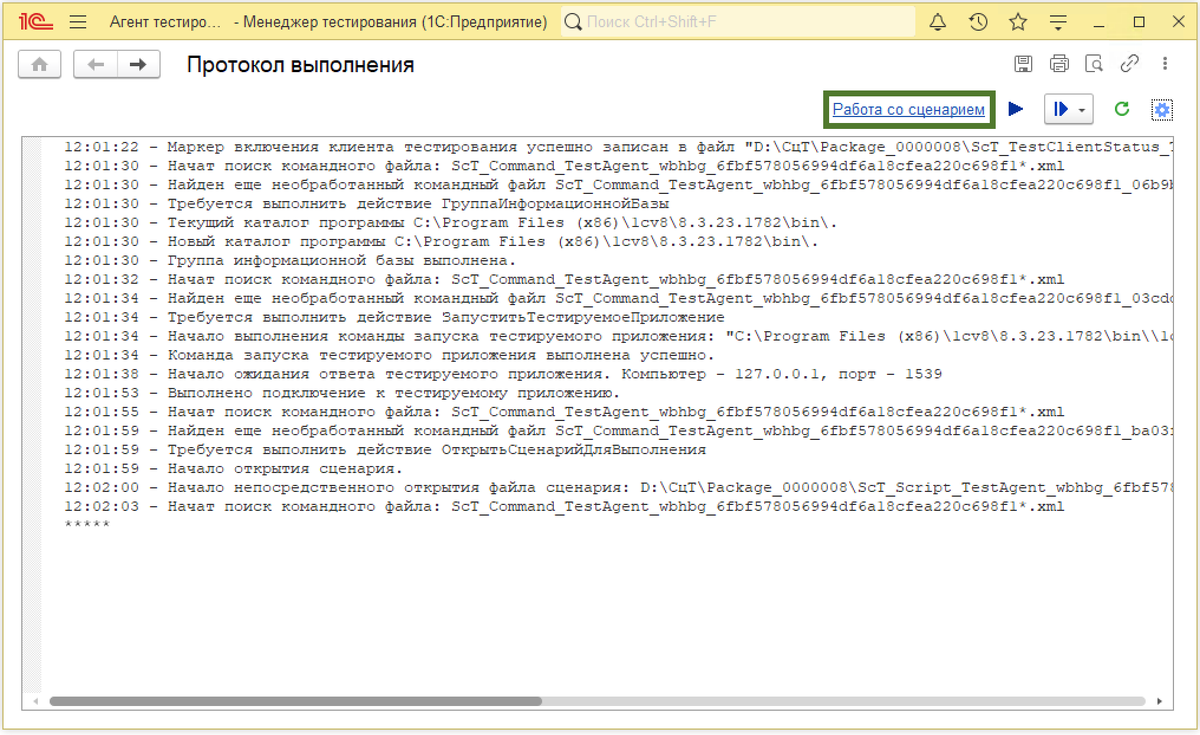1200x735 pixels.
Task: Click log line 12:01:22 Маркер включения клиента
Action: click(620, 147)
